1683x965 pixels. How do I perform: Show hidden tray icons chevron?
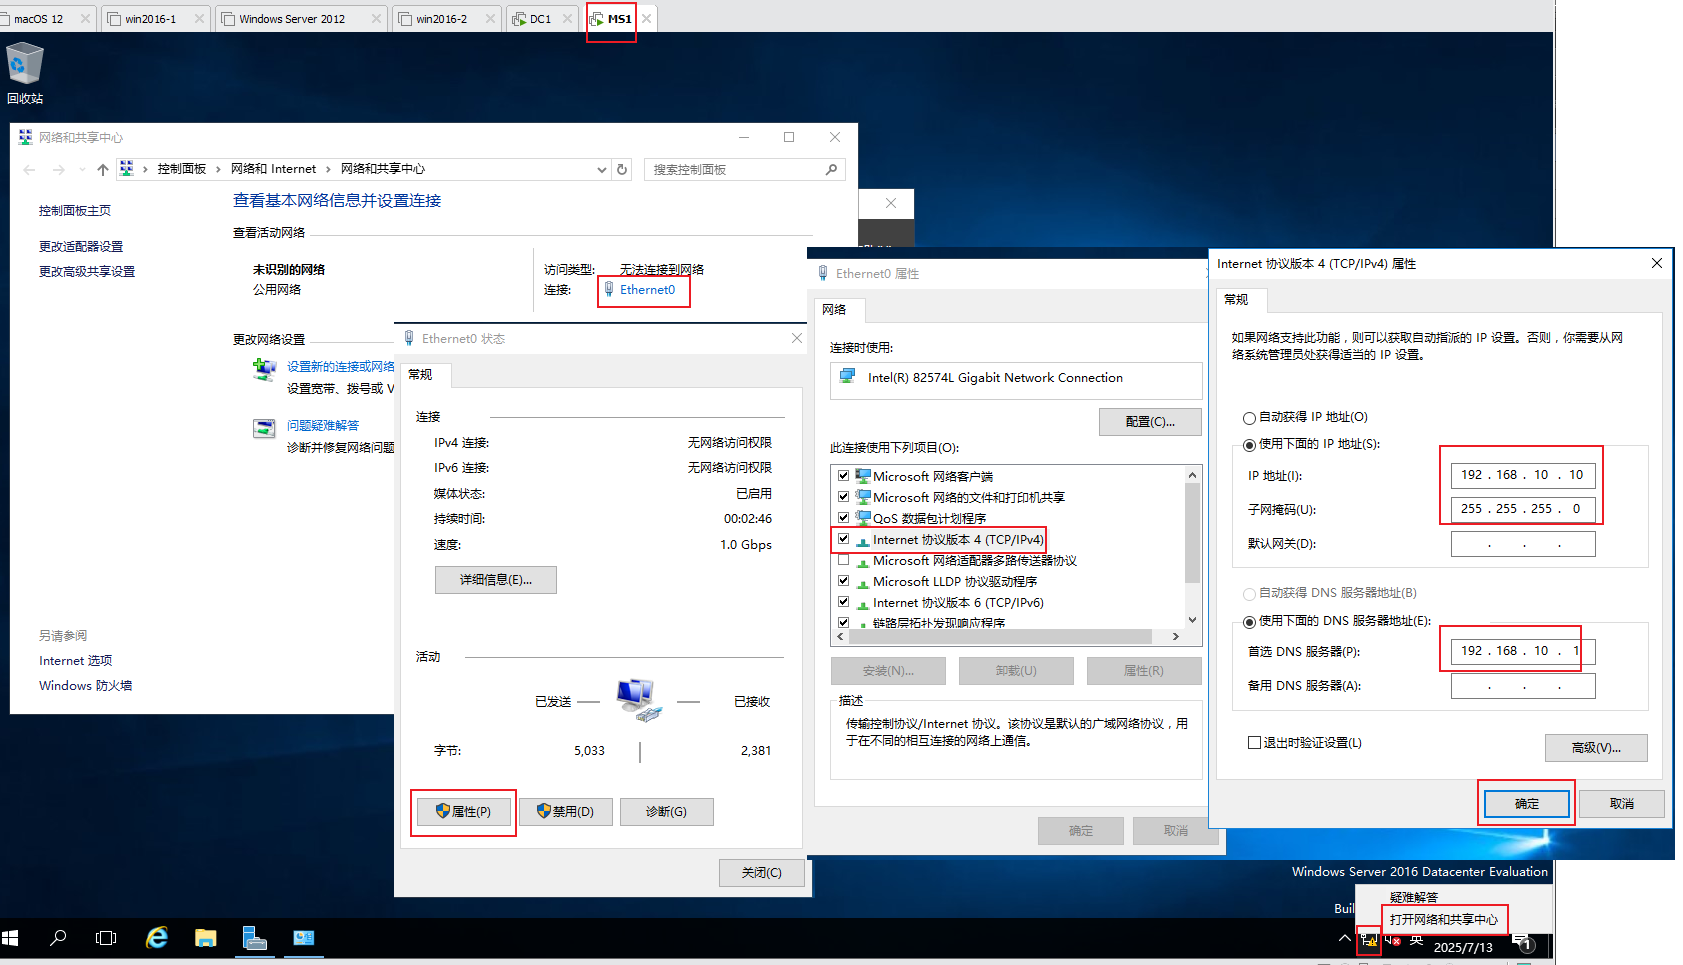coord(1344,938)
